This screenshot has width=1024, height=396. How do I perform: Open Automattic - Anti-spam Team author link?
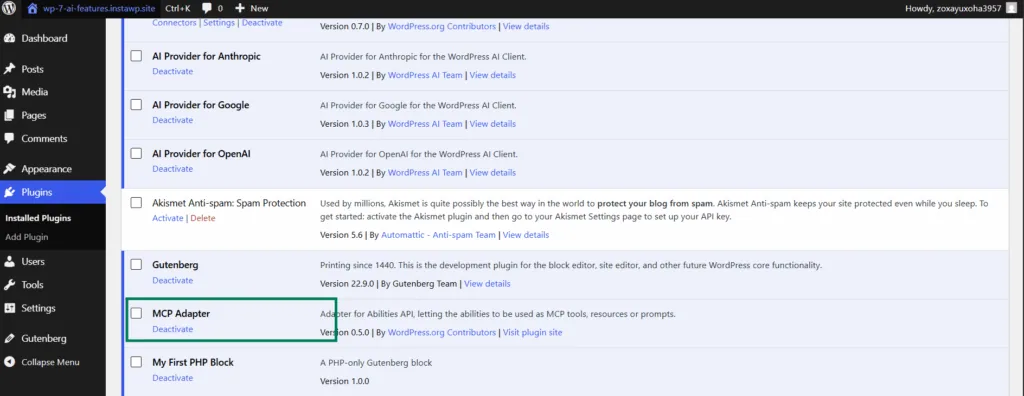(438, 235)
